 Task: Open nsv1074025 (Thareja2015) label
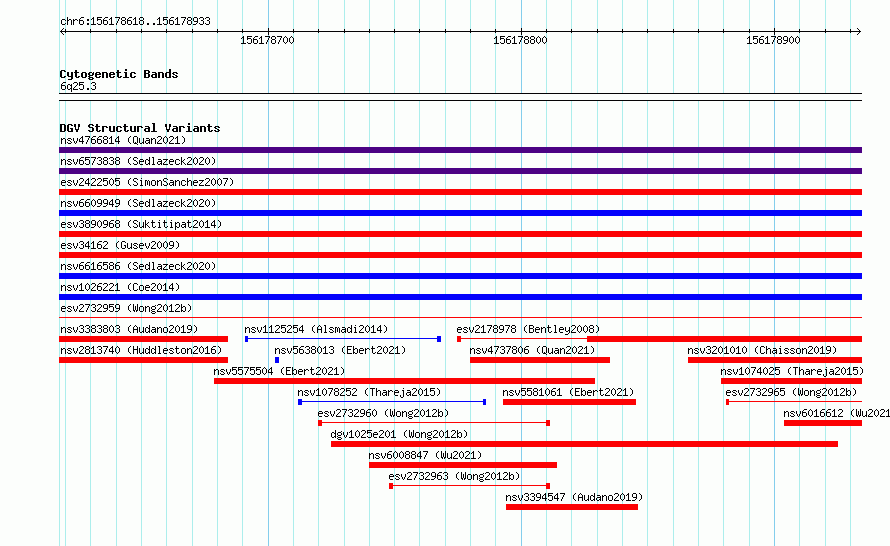tap(792, 371)
